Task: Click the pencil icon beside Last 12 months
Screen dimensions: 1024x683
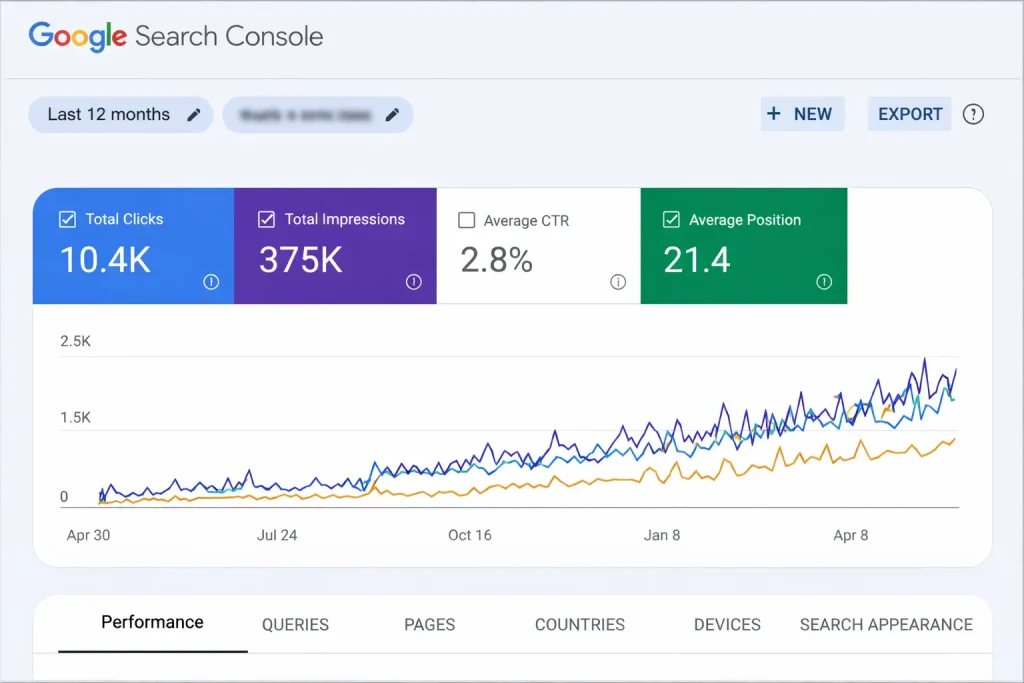Action: pos(194,115)
